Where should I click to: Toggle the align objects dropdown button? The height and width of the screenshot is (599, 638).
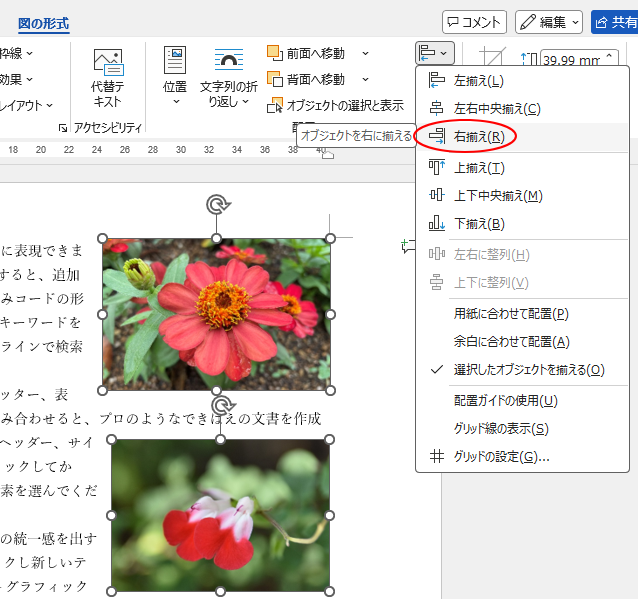click(435, 53)
